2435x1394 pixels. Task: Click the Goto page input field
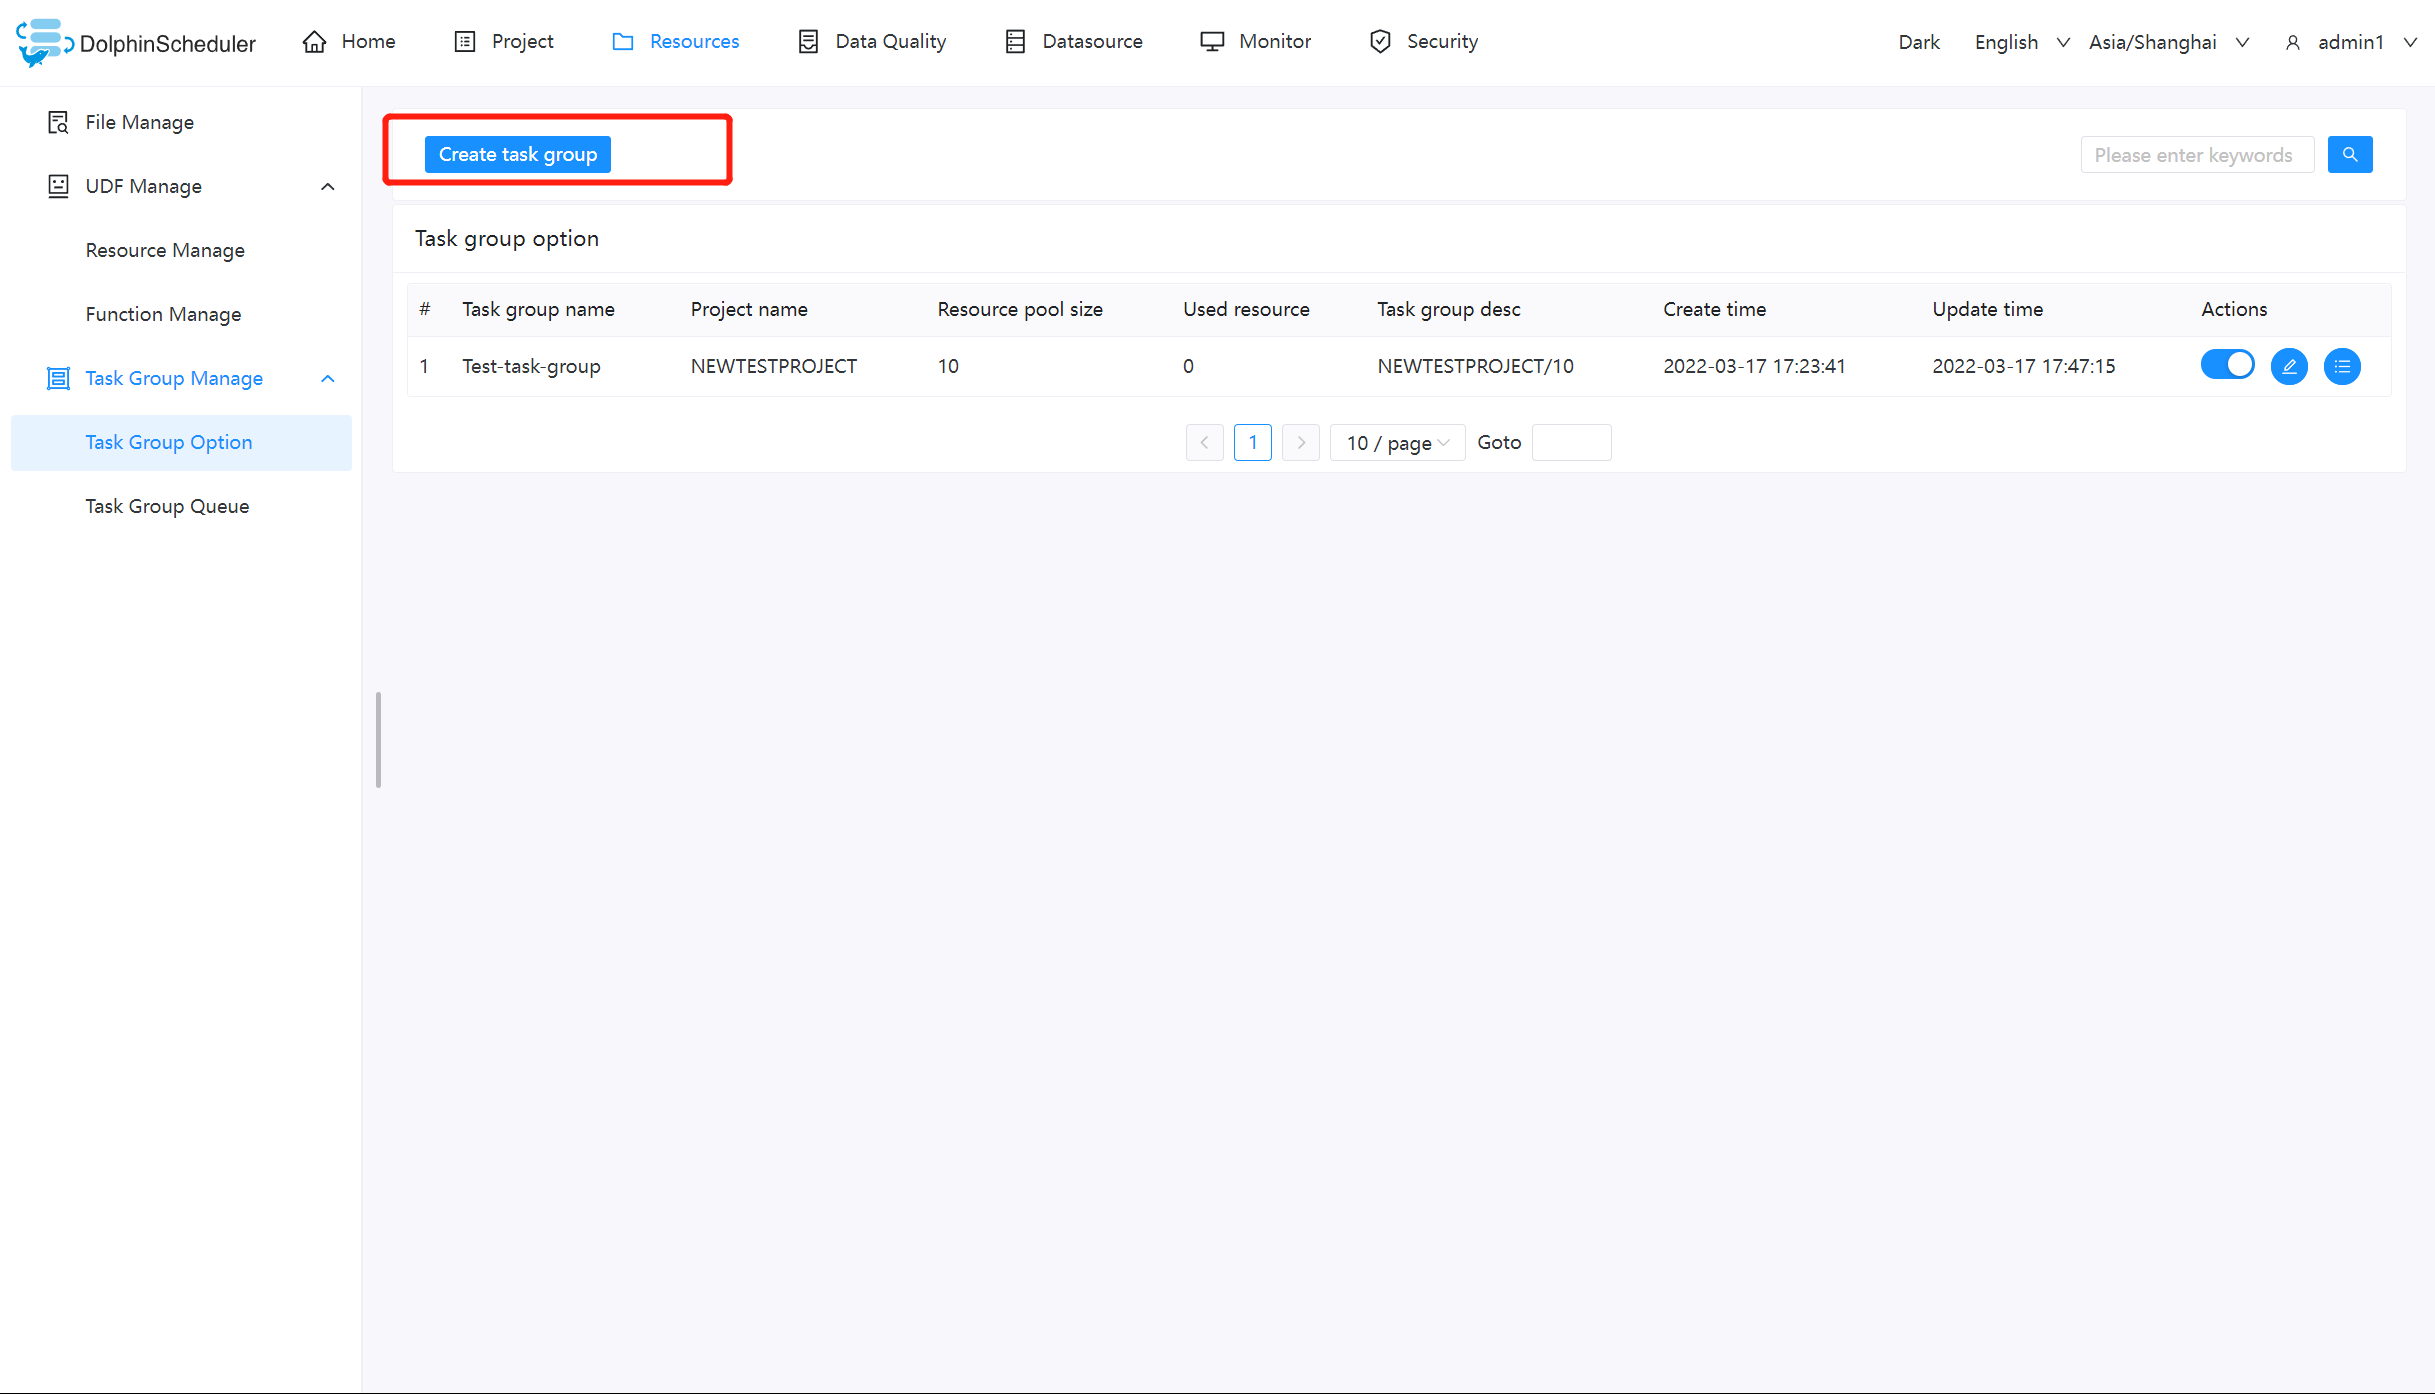(x=1570, y=442)
